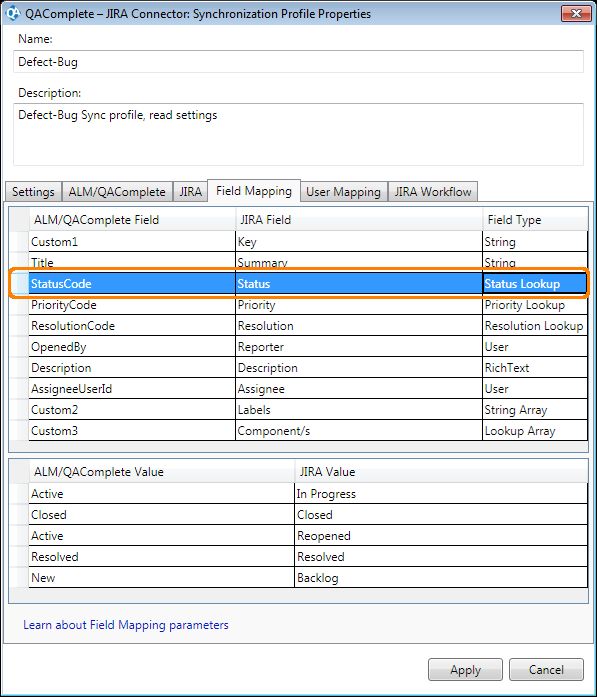This screenshot has width=597, height=697.
Task: Select the Title field cell
Action: [x=132, y=261]
